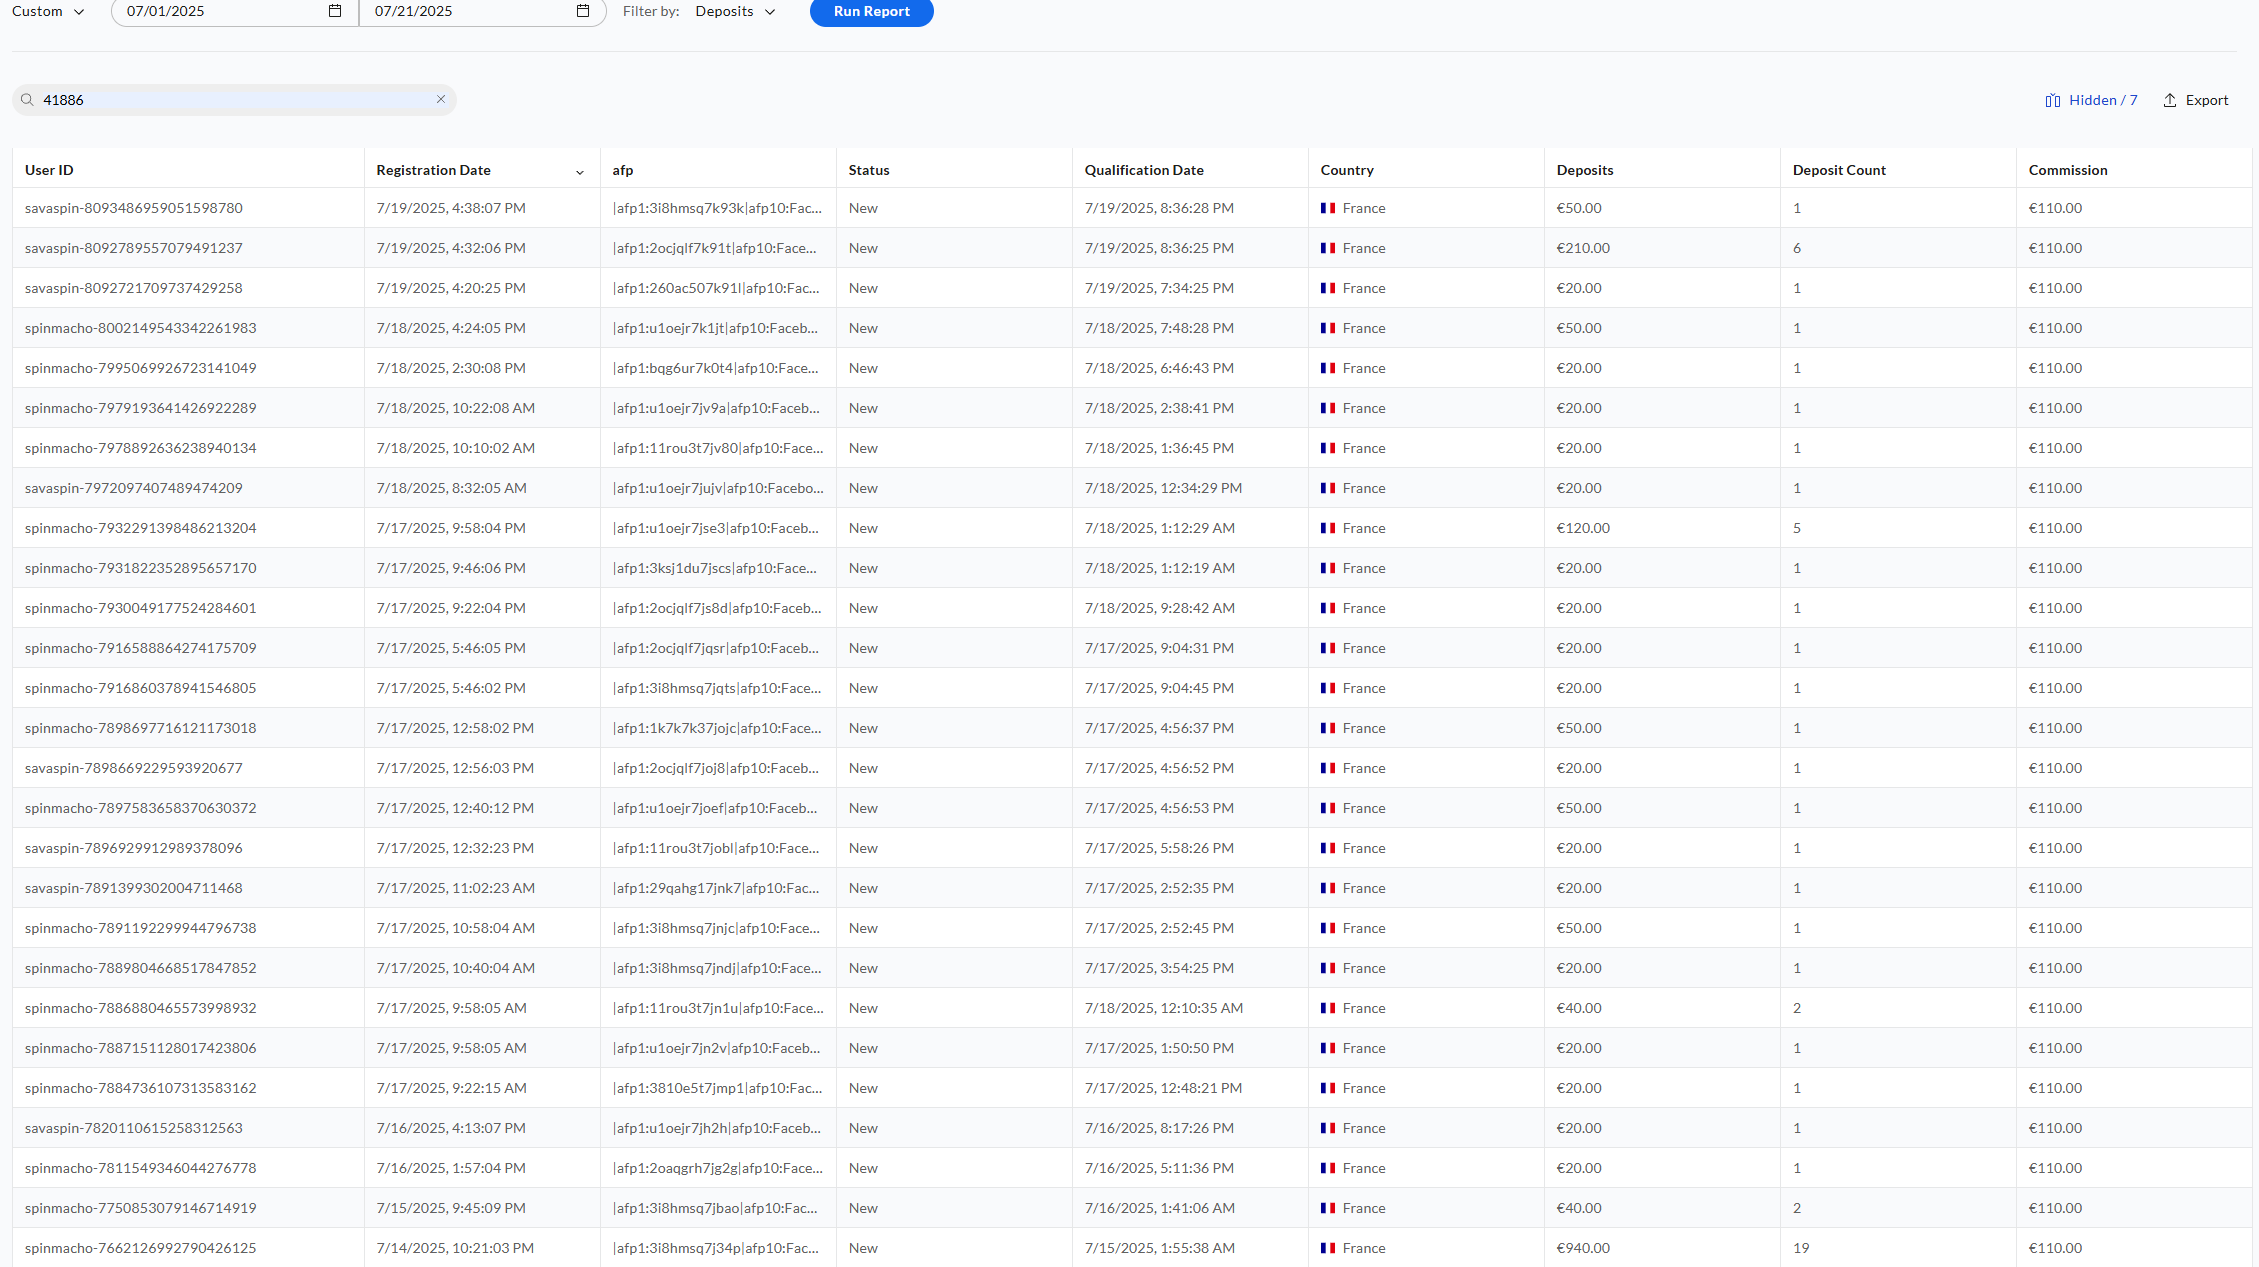
Task: Click afp value |afp1:1k7k7k37jojc|afp10:Face...
Action: pos(717,728)
